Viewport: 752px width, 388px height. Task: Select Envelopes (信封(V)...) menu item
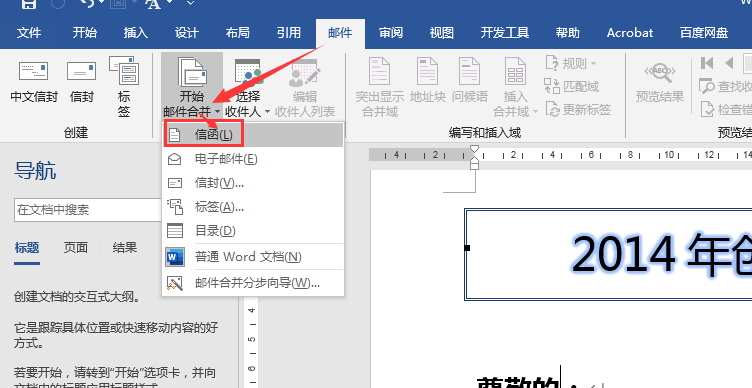pos(253,183)
